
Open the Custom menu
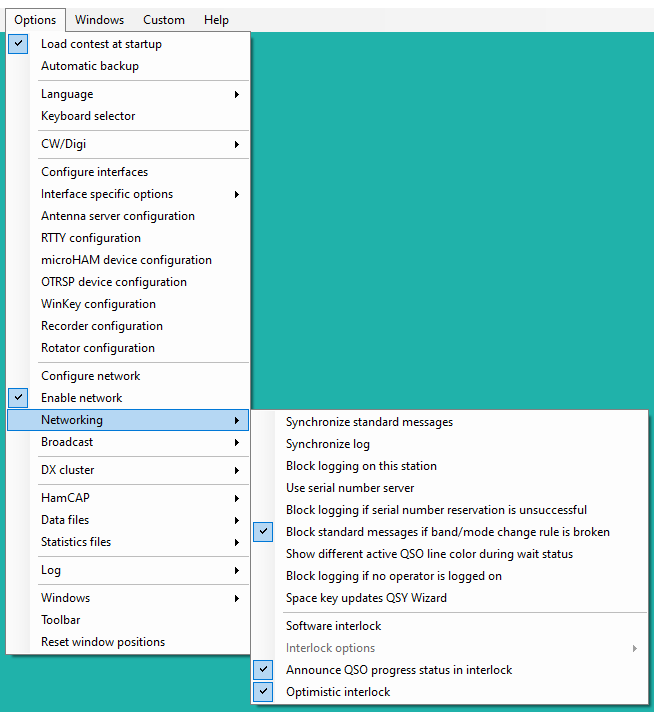(x=164, y=20)
